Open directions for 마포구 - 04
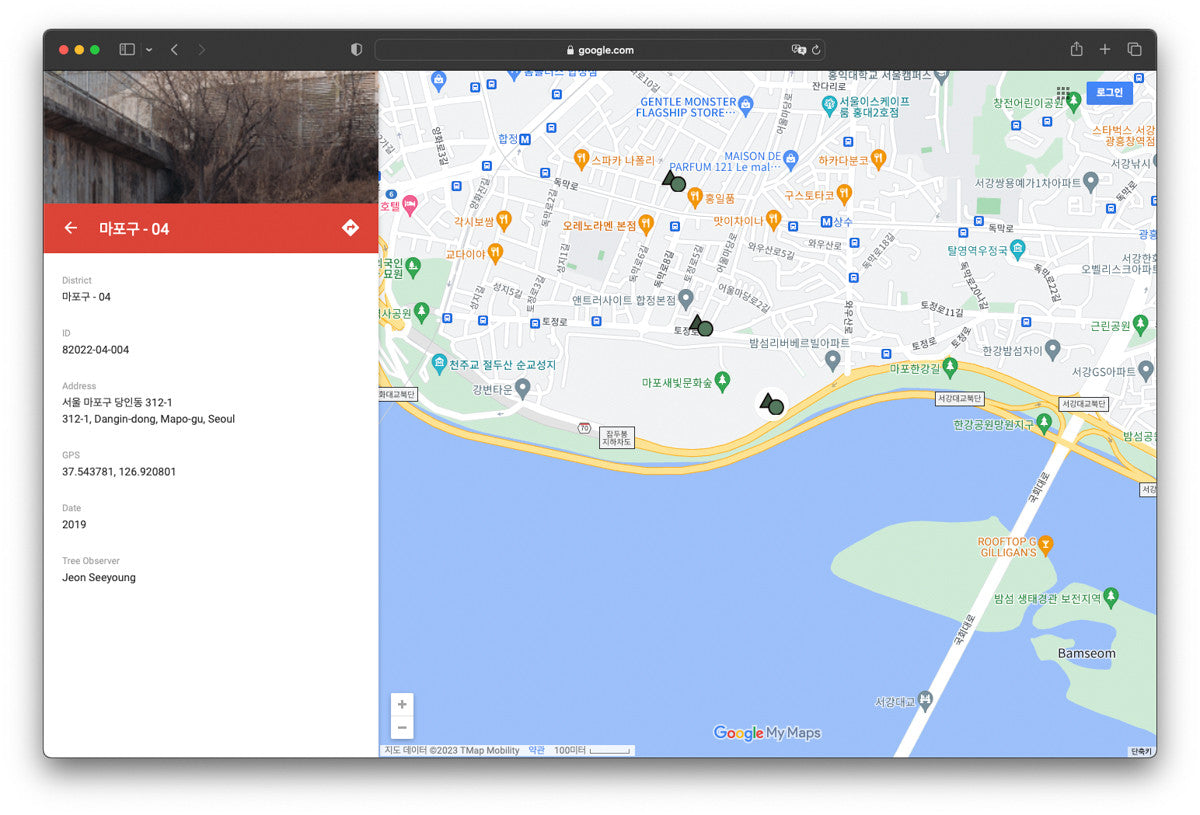Screen dimensions: 1200x815 (350, 228)
